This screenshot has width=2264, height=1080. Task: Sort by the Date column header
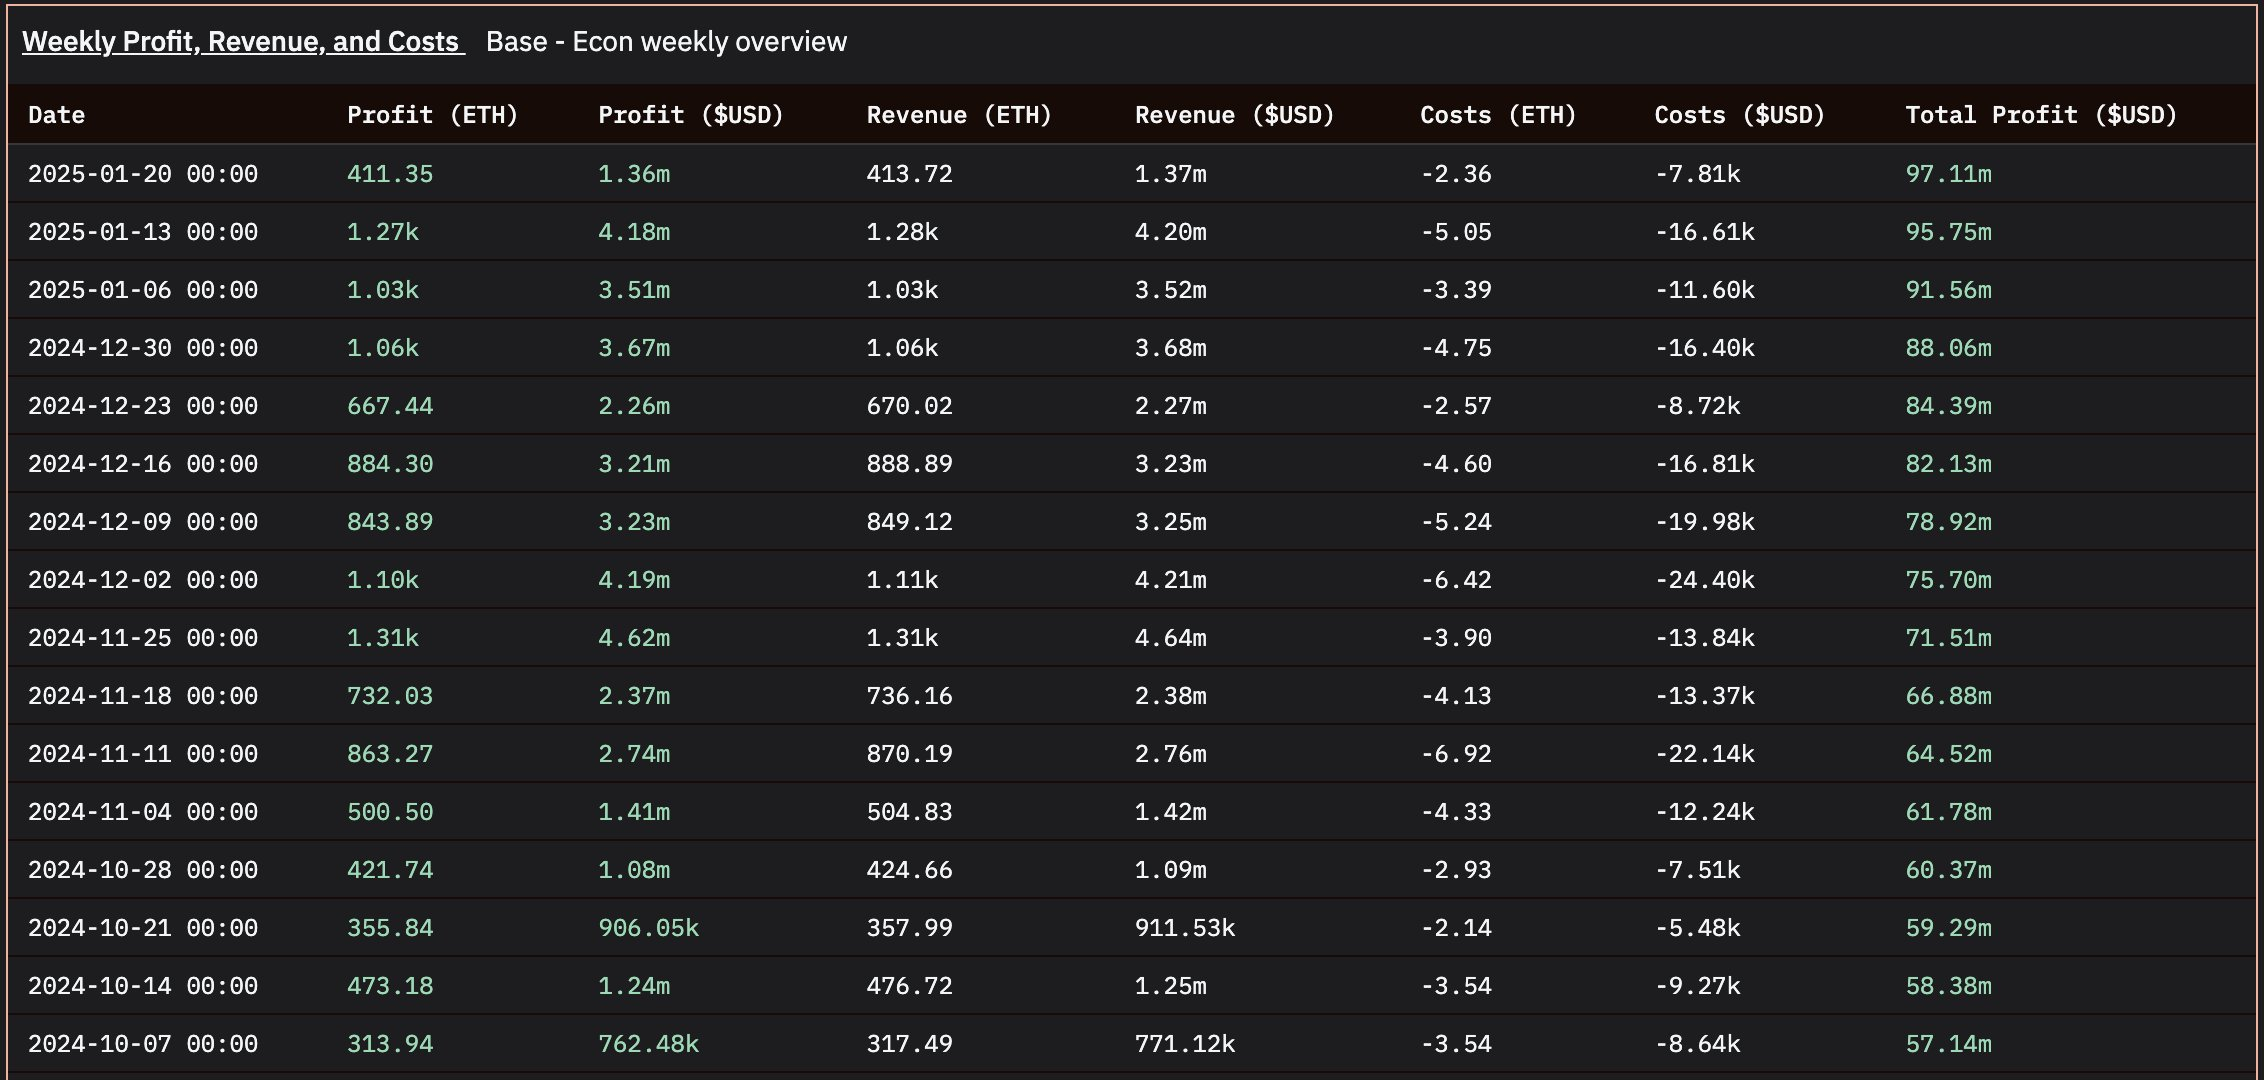pos(56,115)
